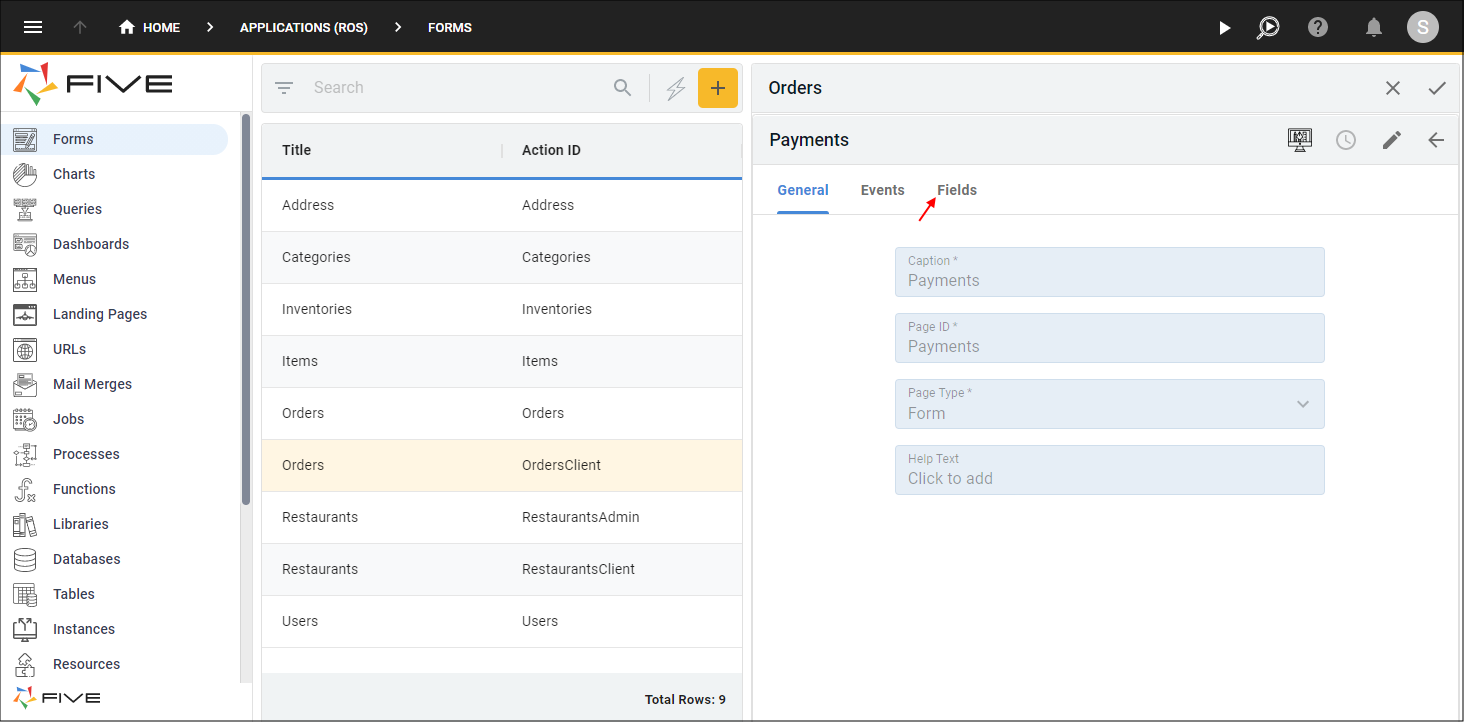The height and width of the screenshot is (722, 1464).
Task: Open the user avatar S menu
Action: (1423, 27)
